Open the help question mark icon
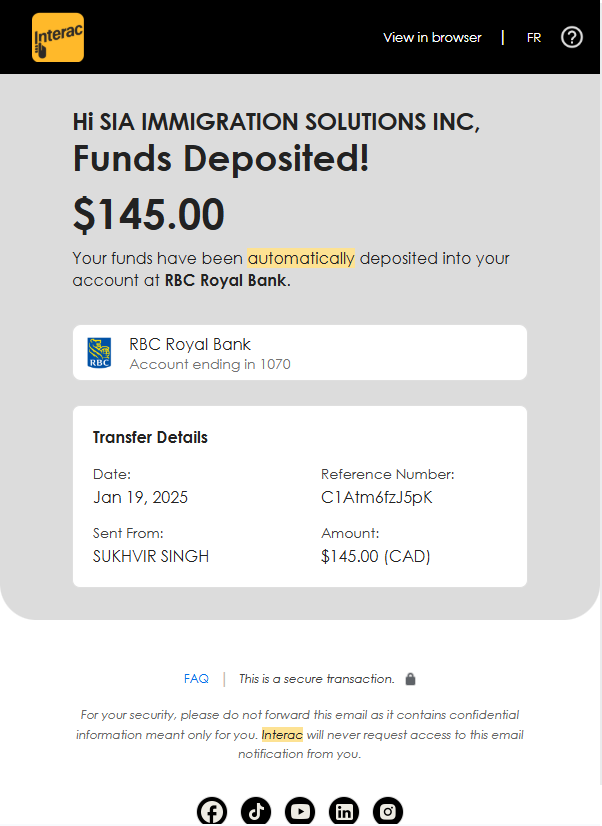 pos(571,37)
